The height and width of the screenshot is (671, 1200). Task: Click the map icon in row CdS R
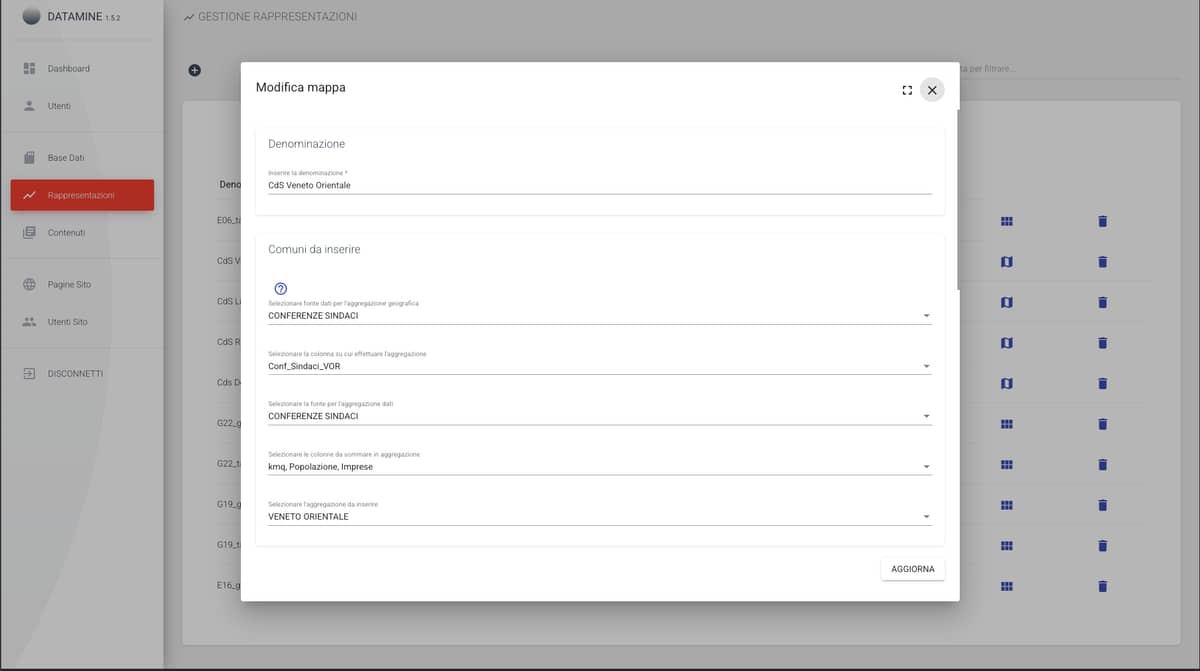point(1007,343)
